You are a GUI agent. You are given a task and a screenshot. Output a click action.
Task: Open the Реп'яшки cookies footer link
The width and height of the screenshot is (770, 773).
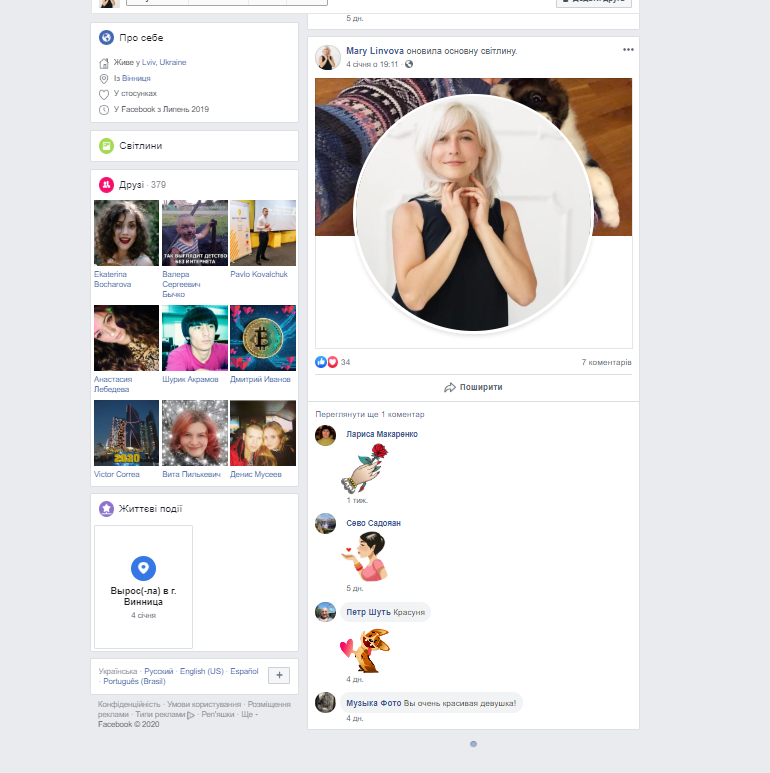(x=218, y=714)
